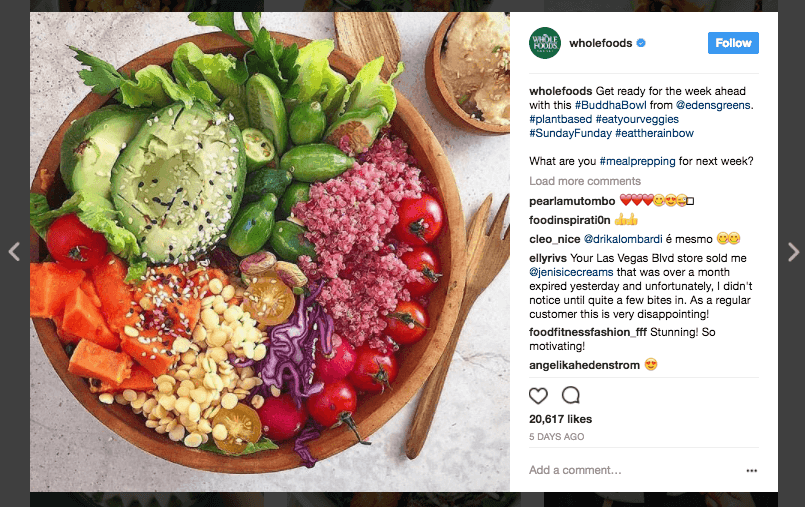Go to the previous post with left arrow

point(14,251)
